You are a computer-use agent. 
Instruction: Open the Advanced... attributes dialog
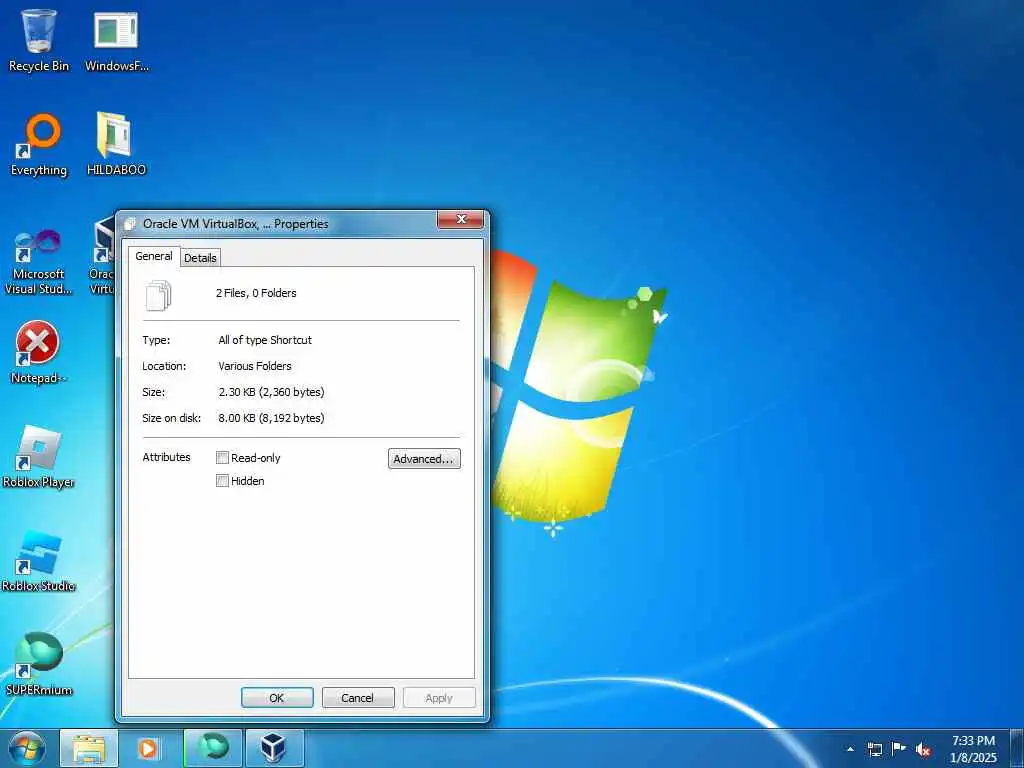pyautogui.click(x=424, y=458)
